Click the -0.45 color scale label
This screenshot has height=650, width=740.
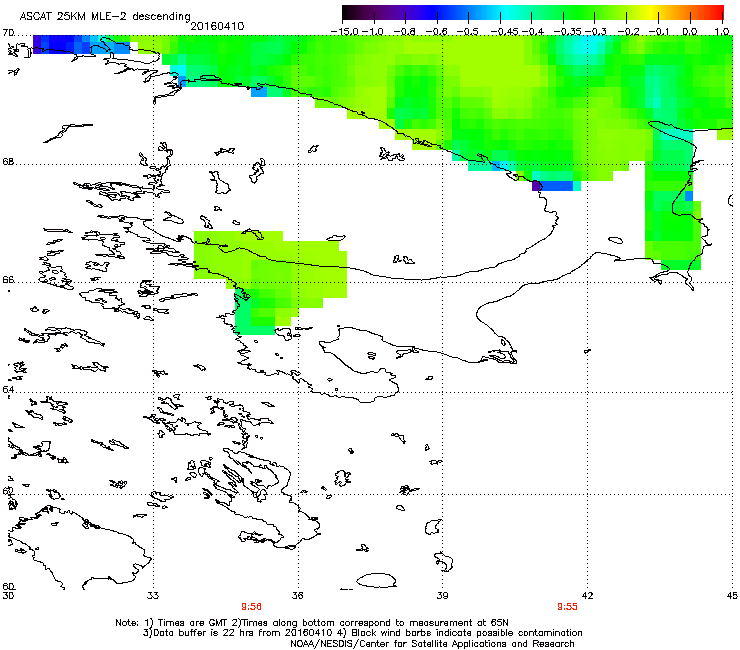pos(505,32)
